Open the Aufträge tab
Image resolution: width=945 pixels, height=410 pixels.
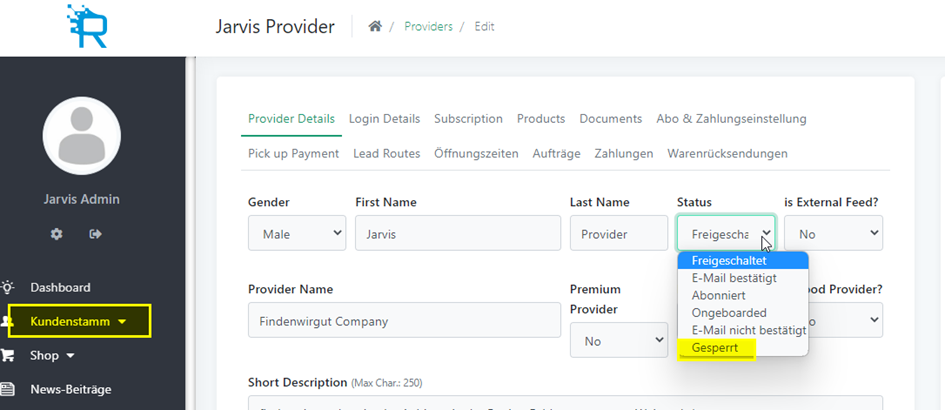tap(556, 154)
